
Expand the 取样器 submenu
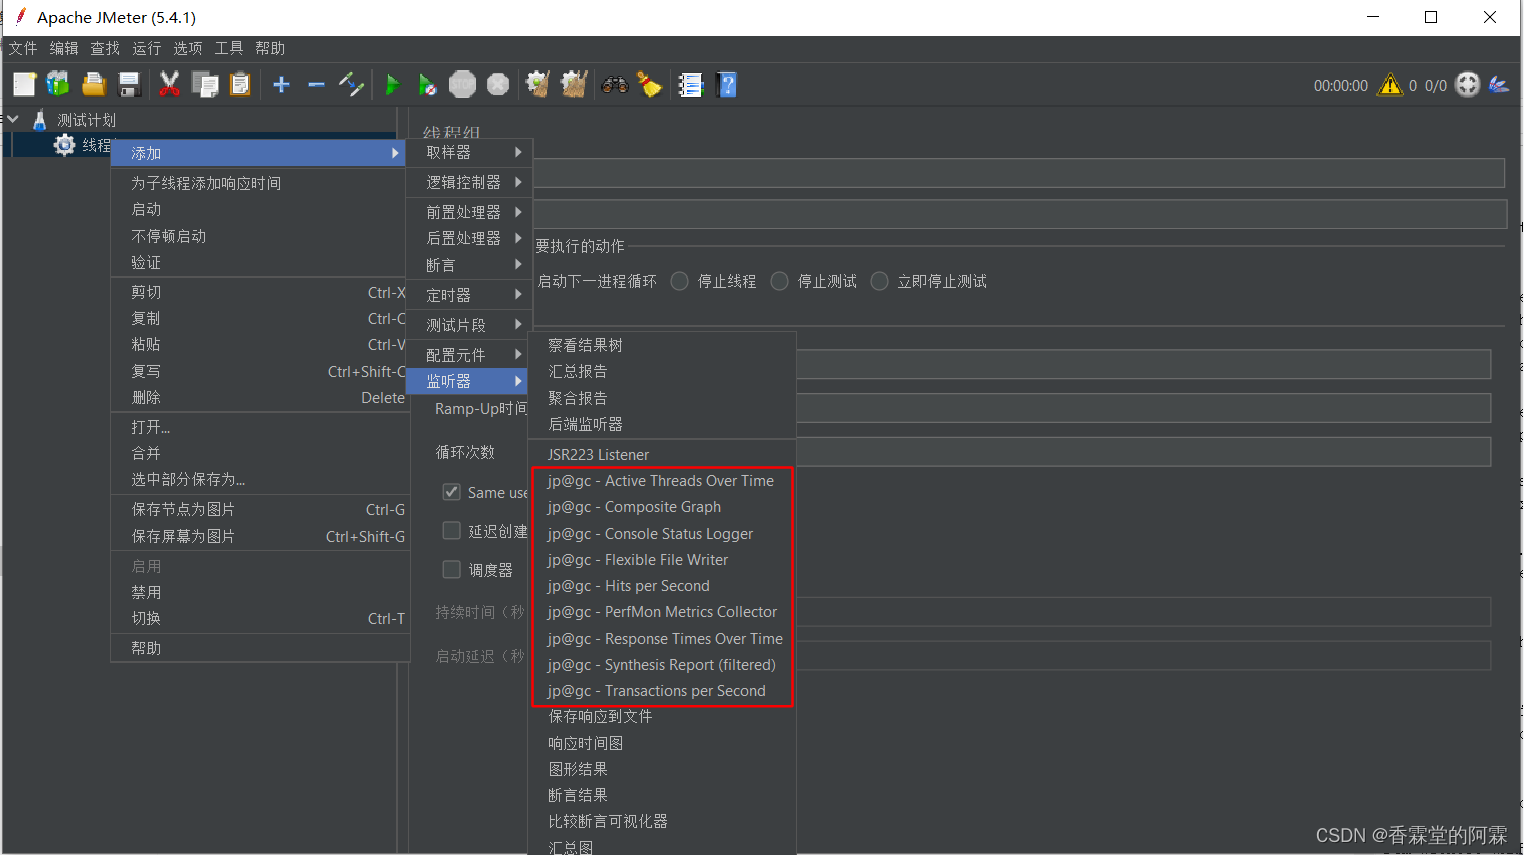pyautogui.click(x=469, y=152)
